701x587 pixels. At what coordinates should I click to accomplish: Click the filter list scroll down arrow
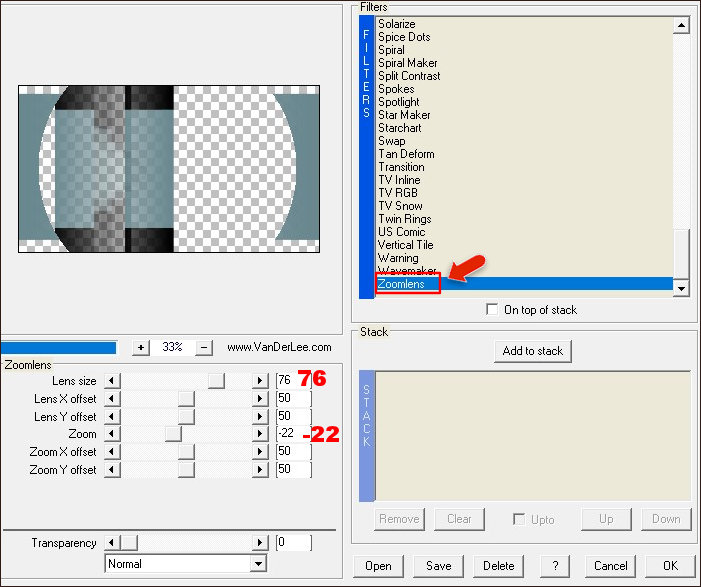(682, 288)
